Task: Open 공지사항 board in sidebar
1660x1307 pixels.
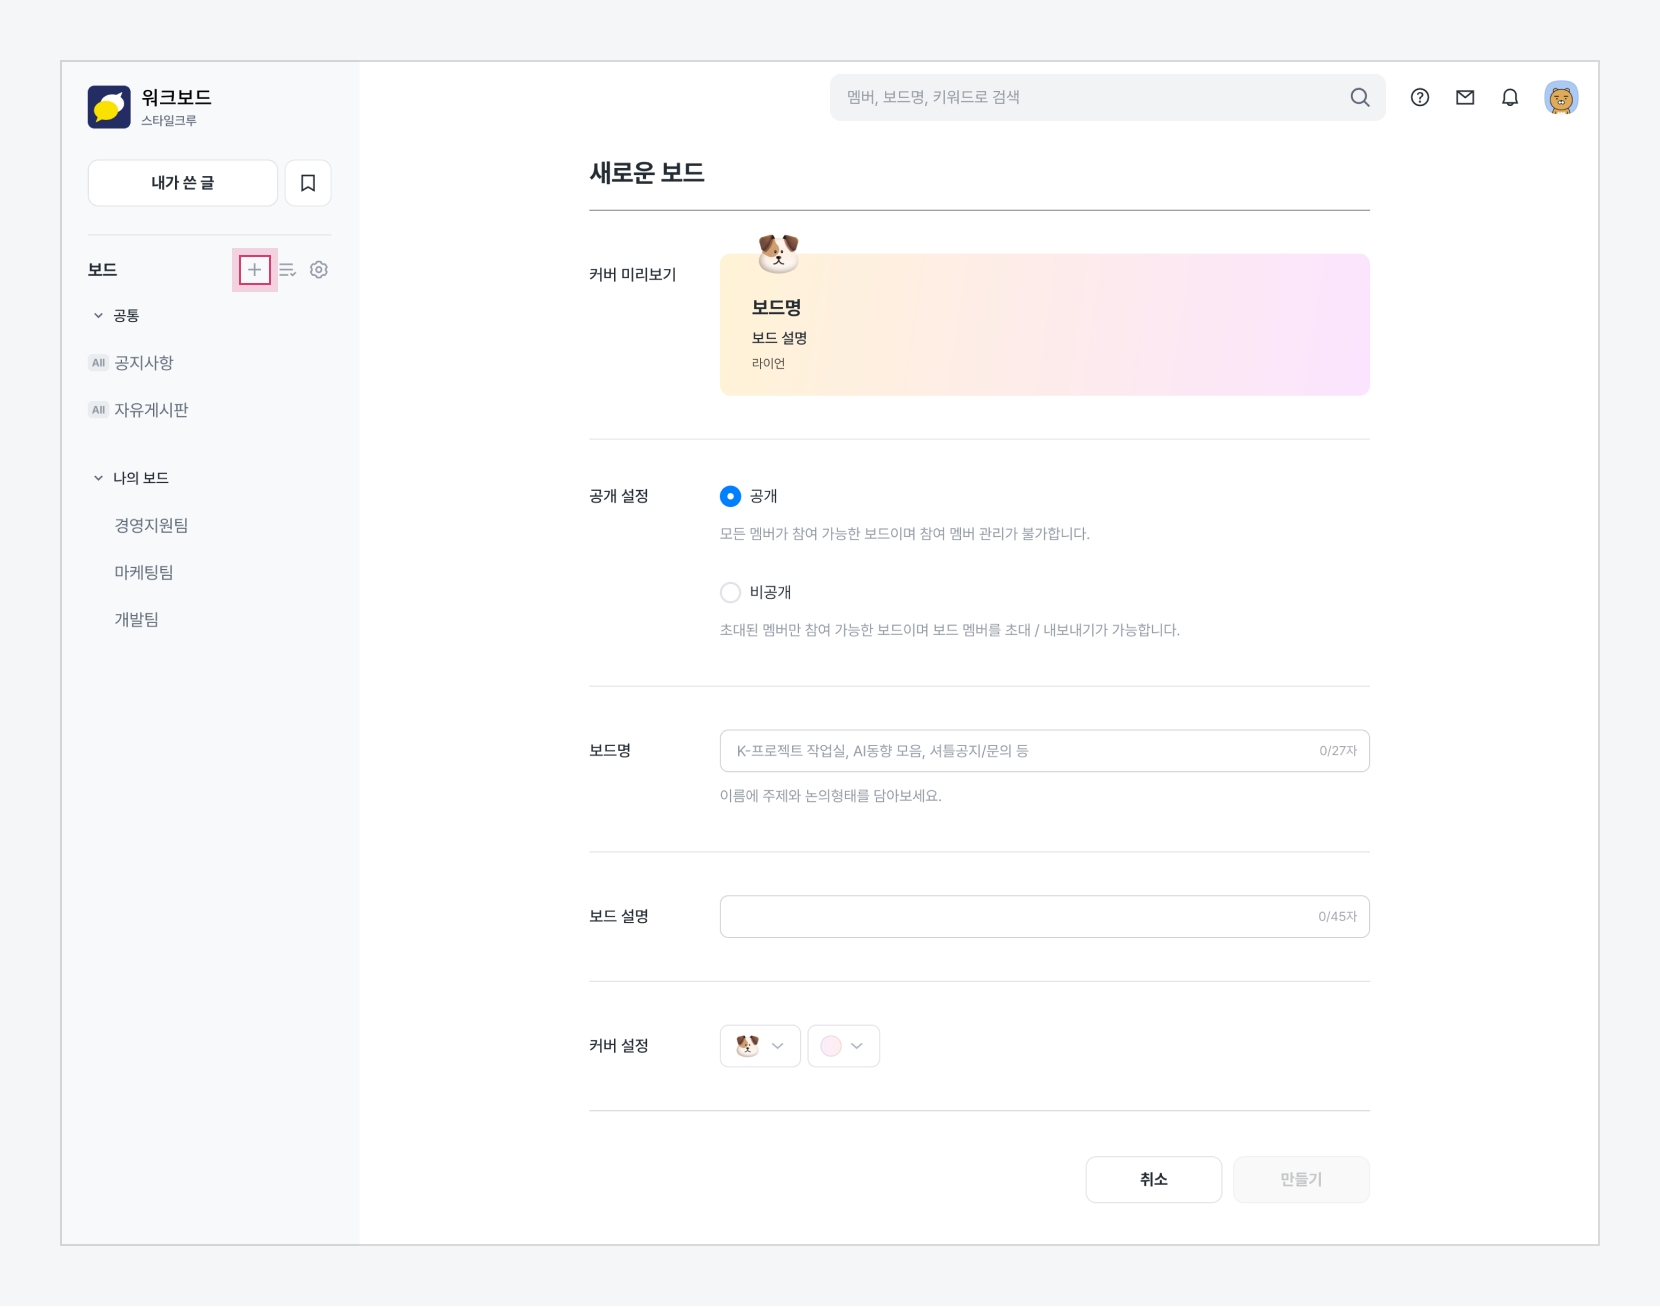Action: pos(144,363)
